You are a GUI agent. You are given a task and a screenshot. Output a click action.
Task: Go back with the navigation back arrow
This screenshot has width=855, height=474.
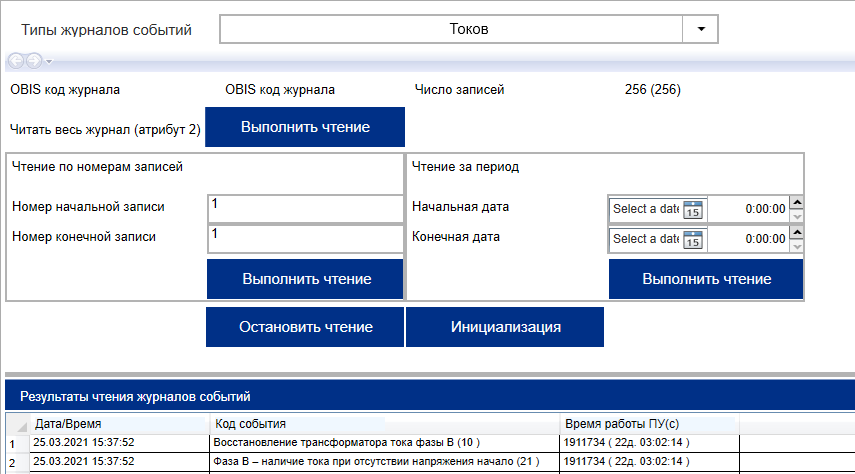[16, 61]
